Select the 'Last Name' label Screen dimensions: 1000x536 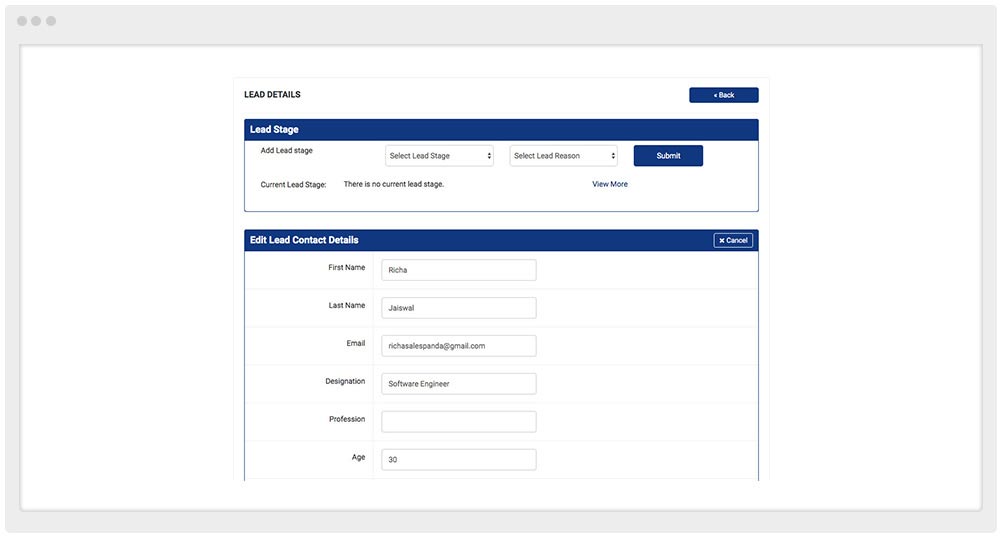pyautogui.click(x=347, y=306)
